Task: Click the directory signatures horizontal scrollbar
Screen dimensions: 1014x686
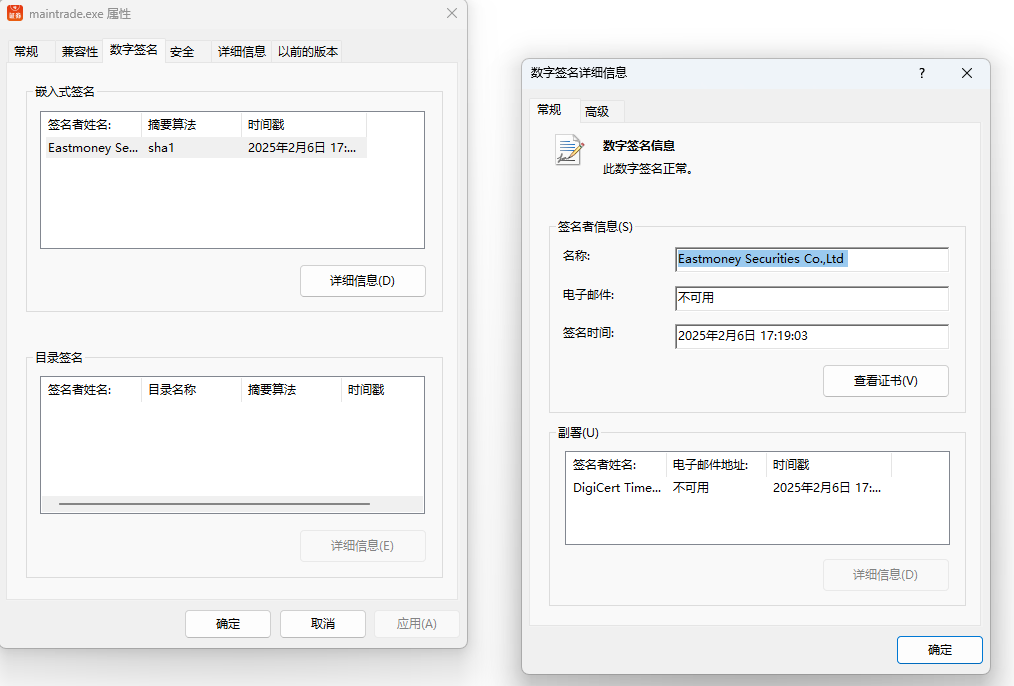Action: [x=214, y=504]
